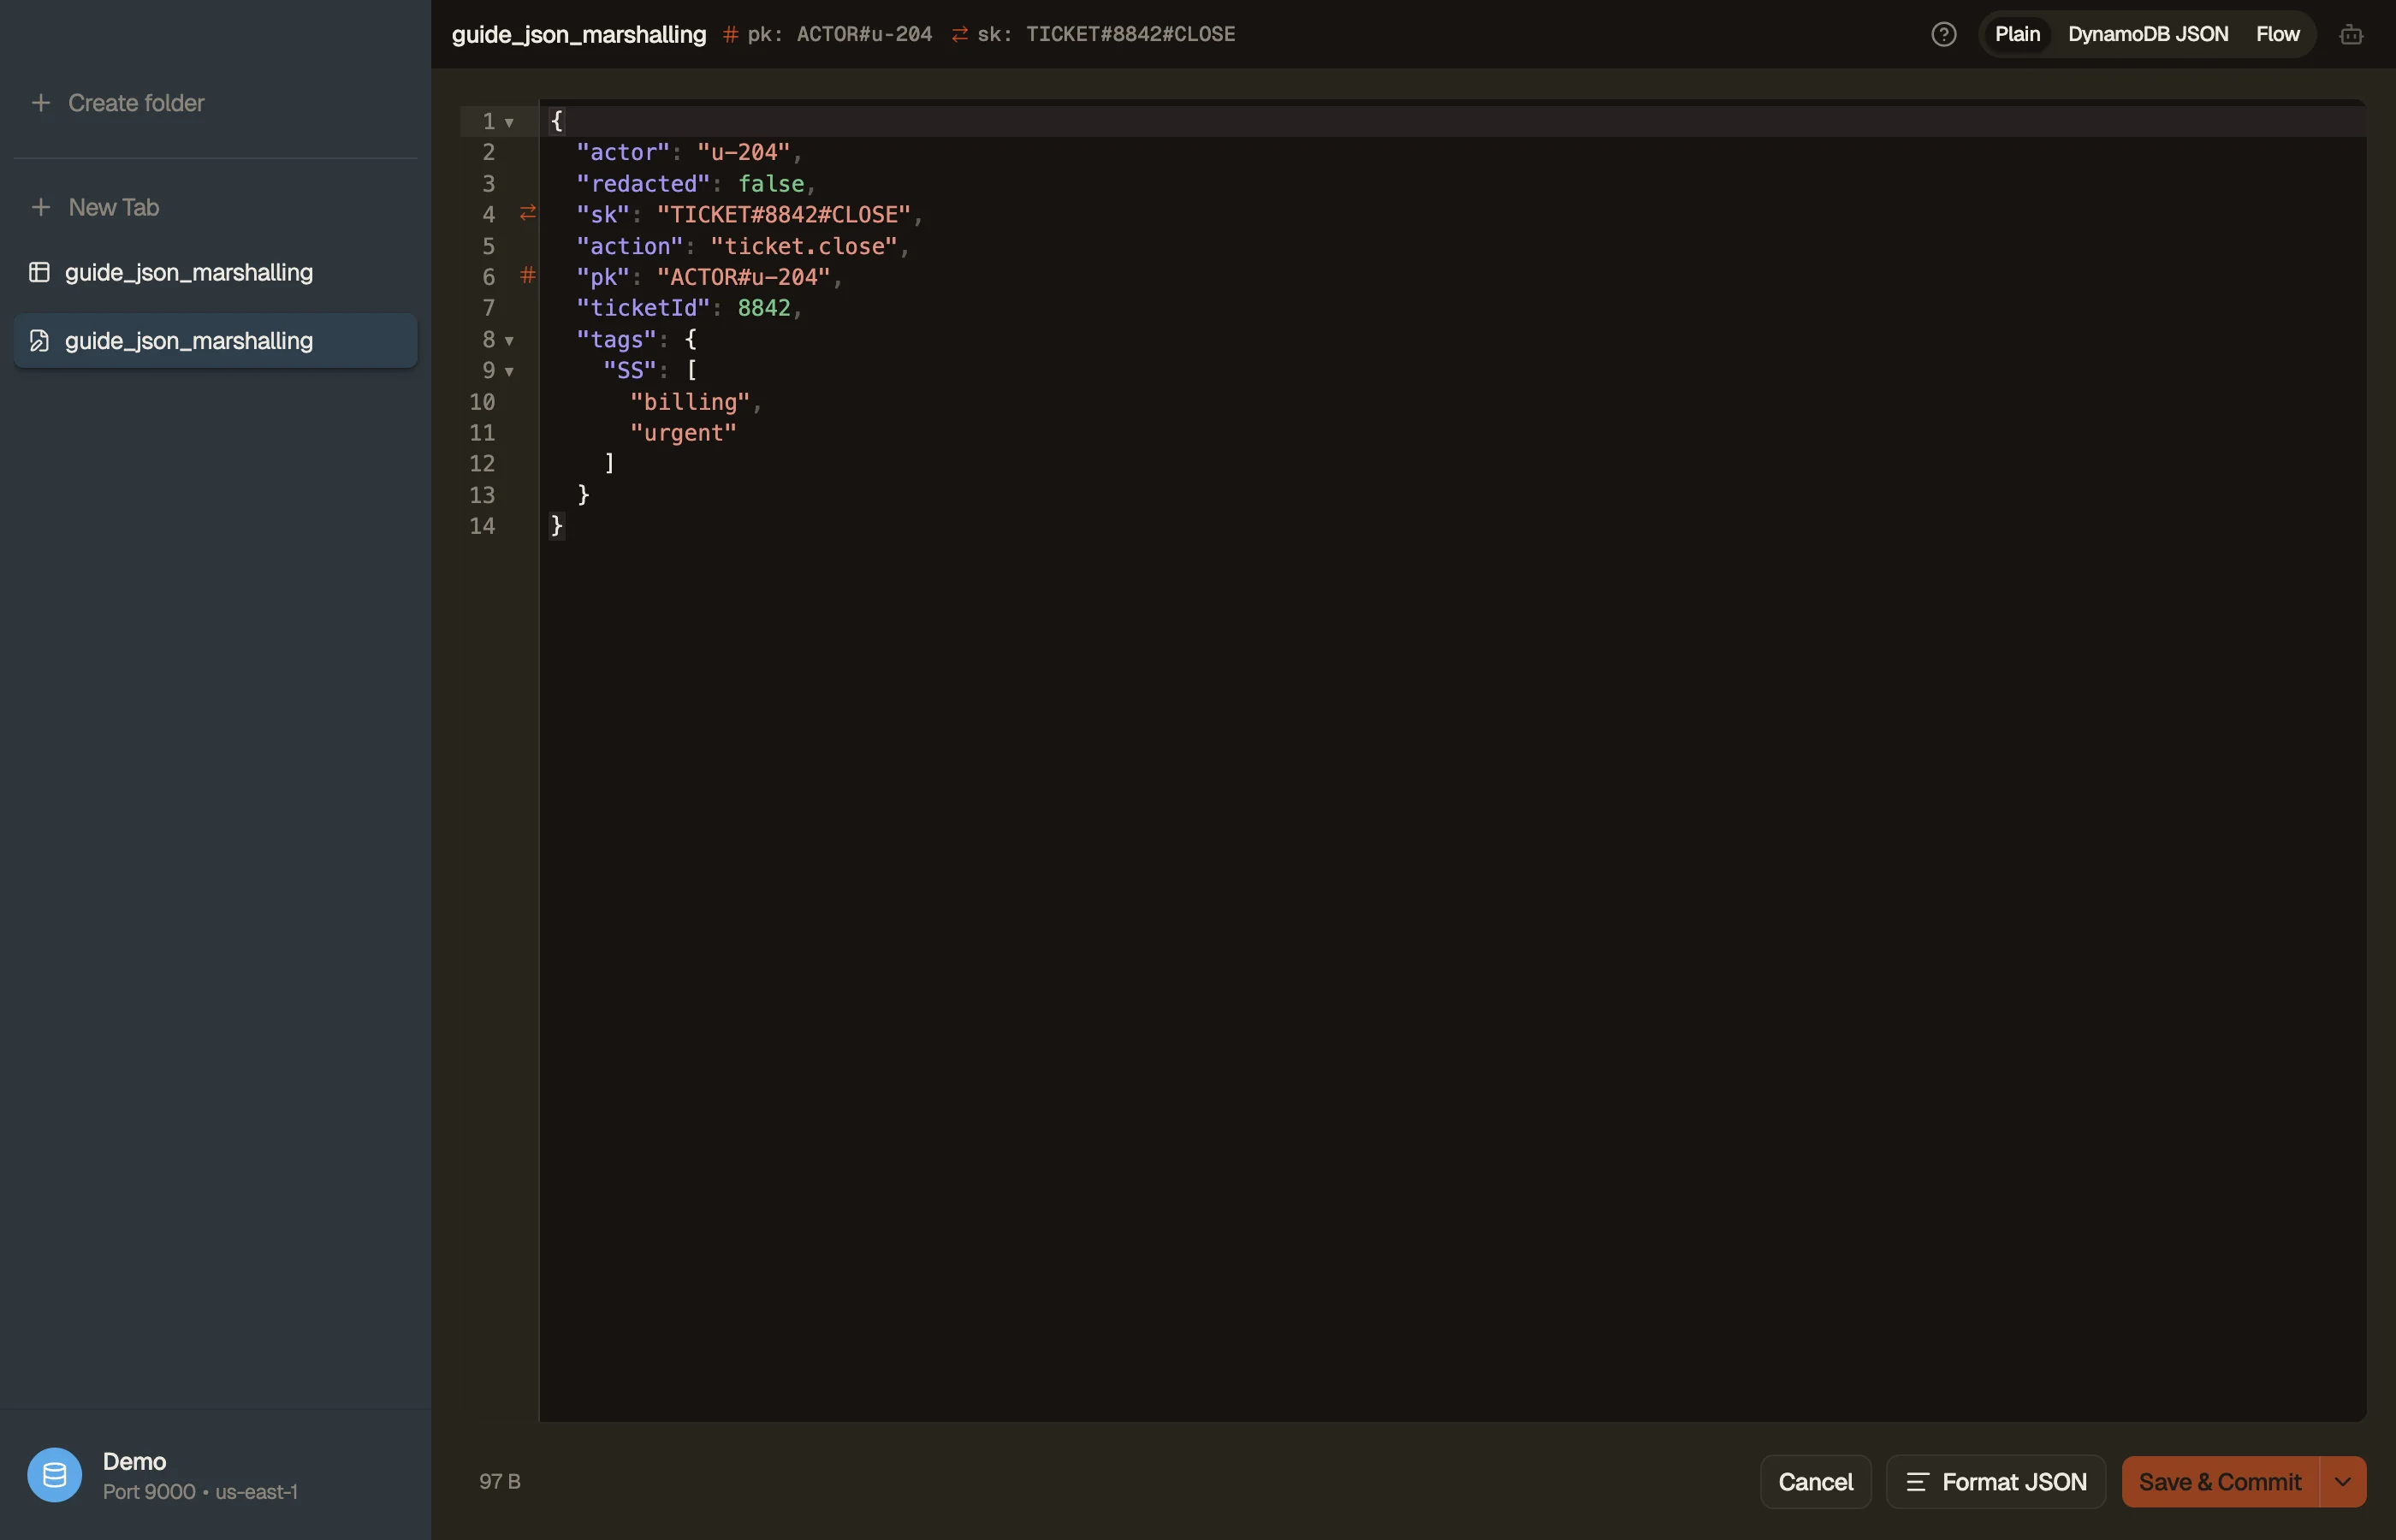Open the Save & Commit dropdown arrow
The height and width of the screenshot is (1540, 2396).
click(2342, 1482)
